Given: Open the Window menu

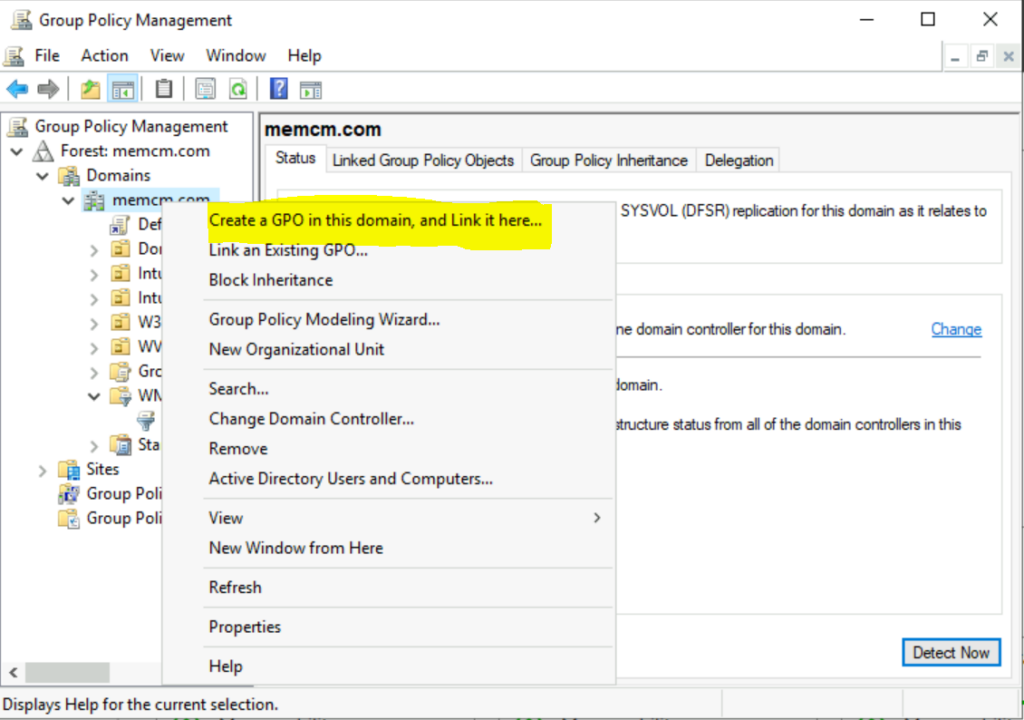Looking at the screenshot, I should coord(236,56).
